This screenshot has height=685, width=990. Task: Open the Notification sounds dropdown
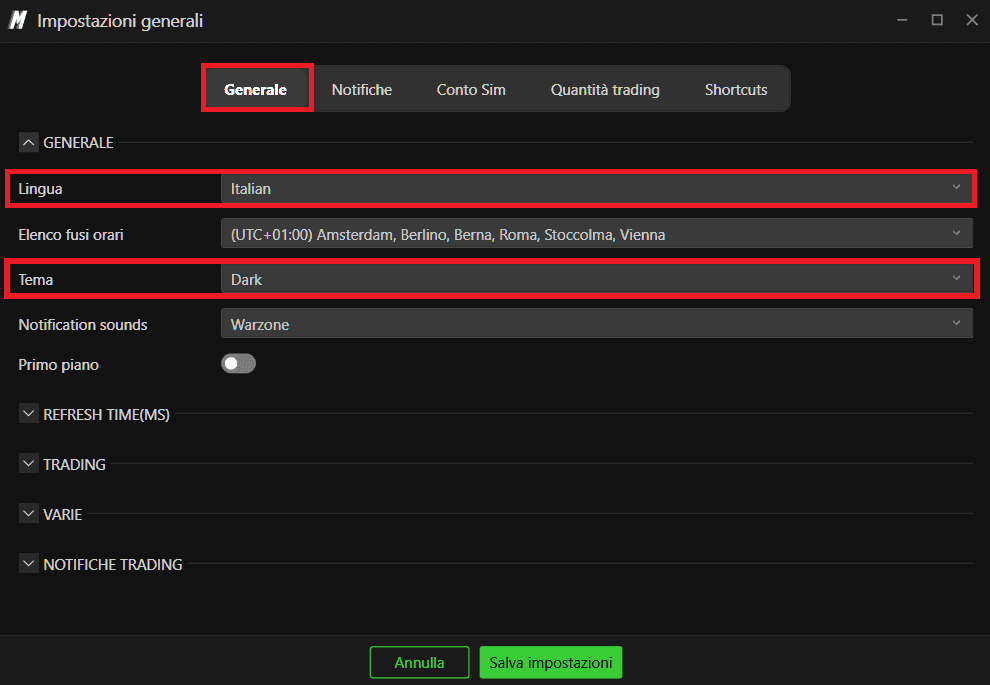(x=597, y=324)
